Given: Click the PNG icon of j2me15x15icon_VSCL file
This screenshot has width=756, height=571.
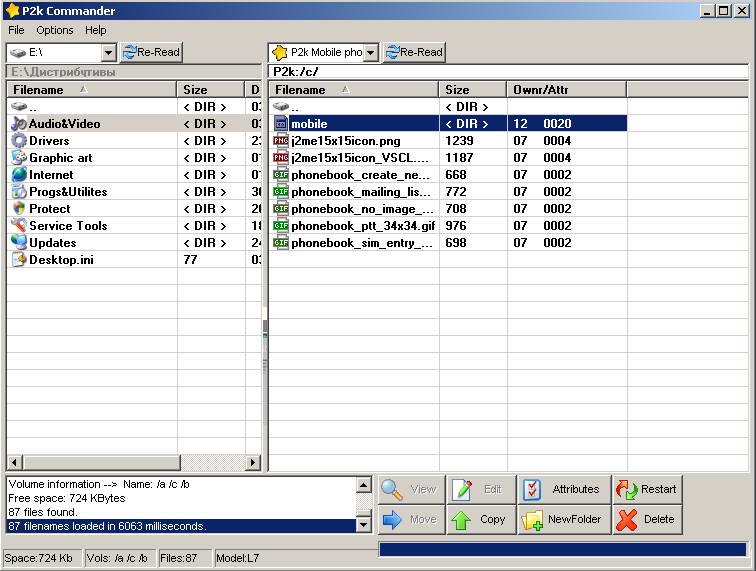Looking at the screenshot, I should click(x=281, y=157).
